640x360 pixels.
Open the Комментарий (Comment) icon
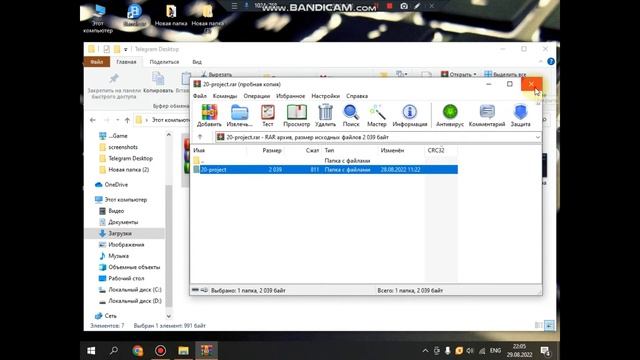(487, 115)
